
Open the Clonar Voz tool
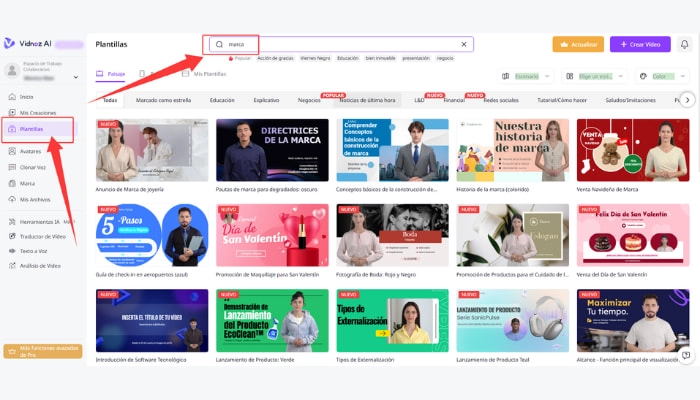click(x=32, y=167)
